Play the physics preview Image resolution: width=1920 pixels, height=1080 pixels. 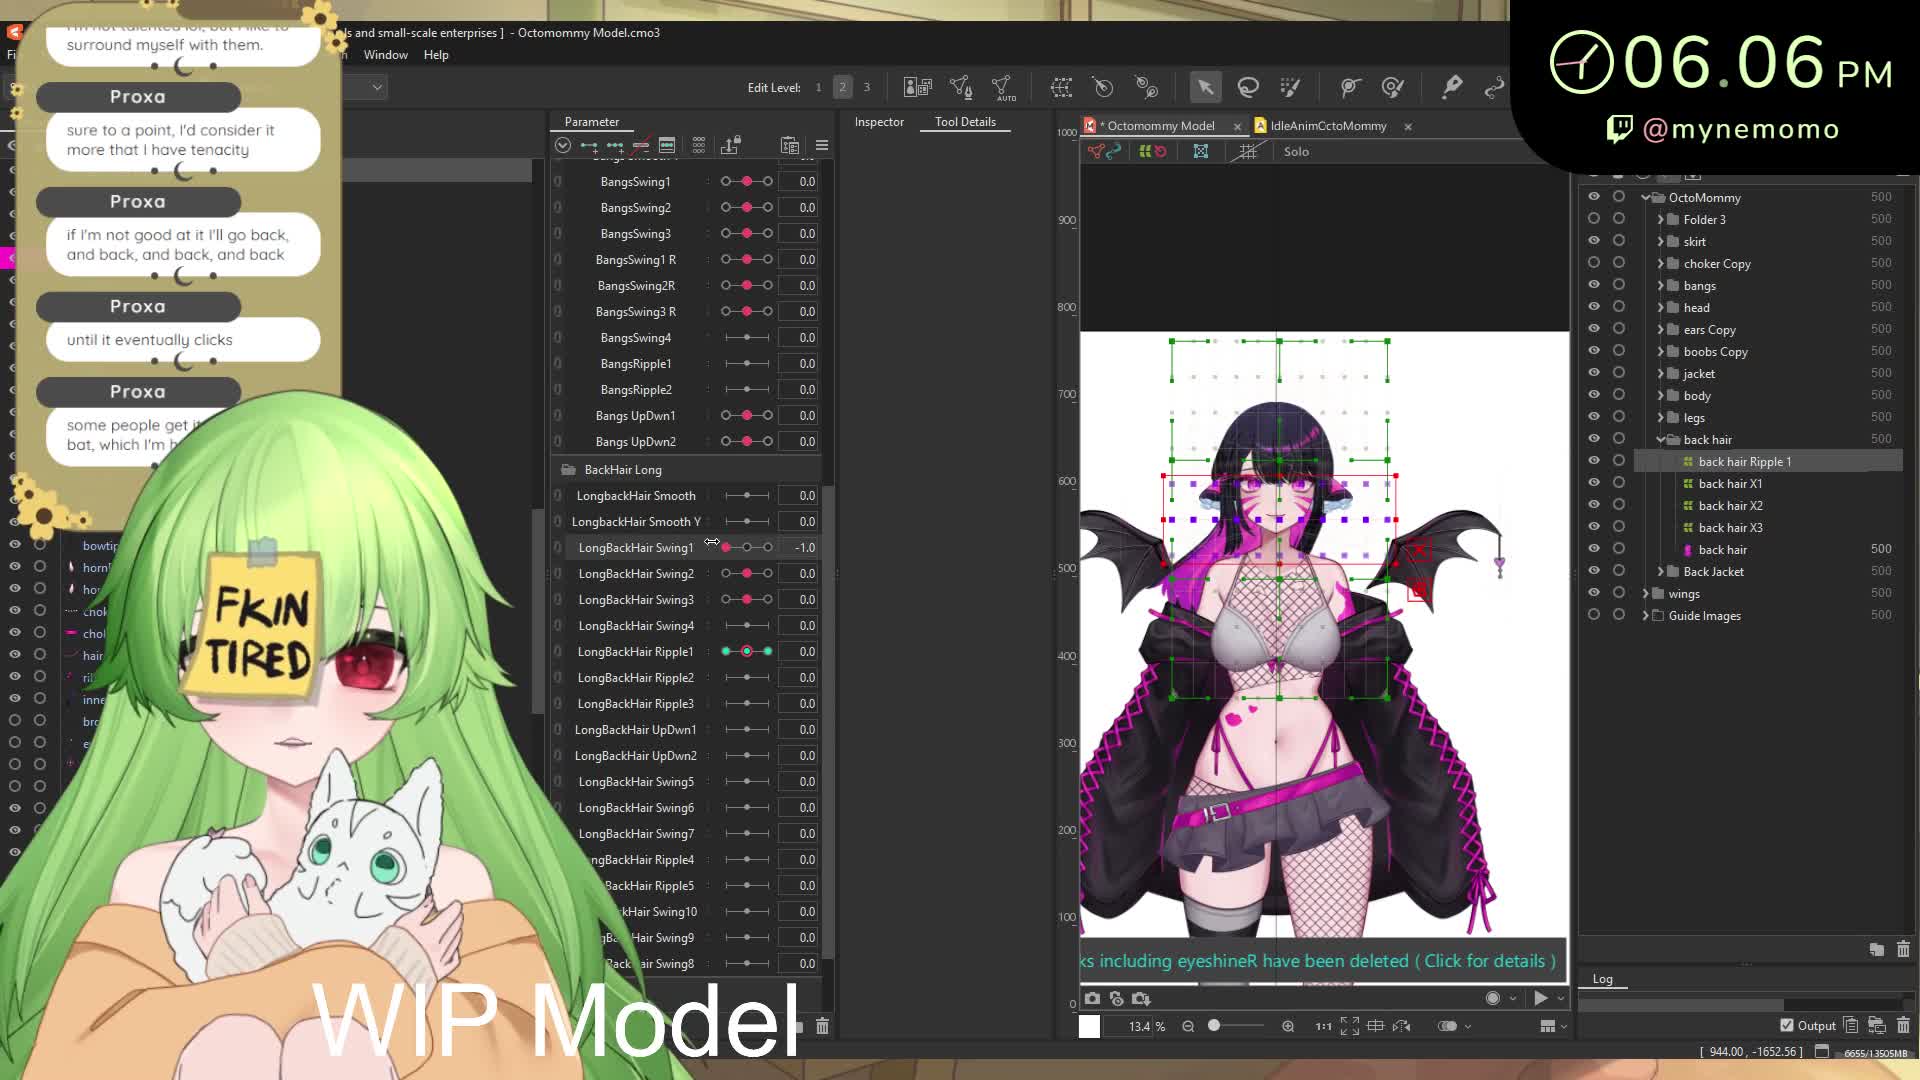point(1540,998)
